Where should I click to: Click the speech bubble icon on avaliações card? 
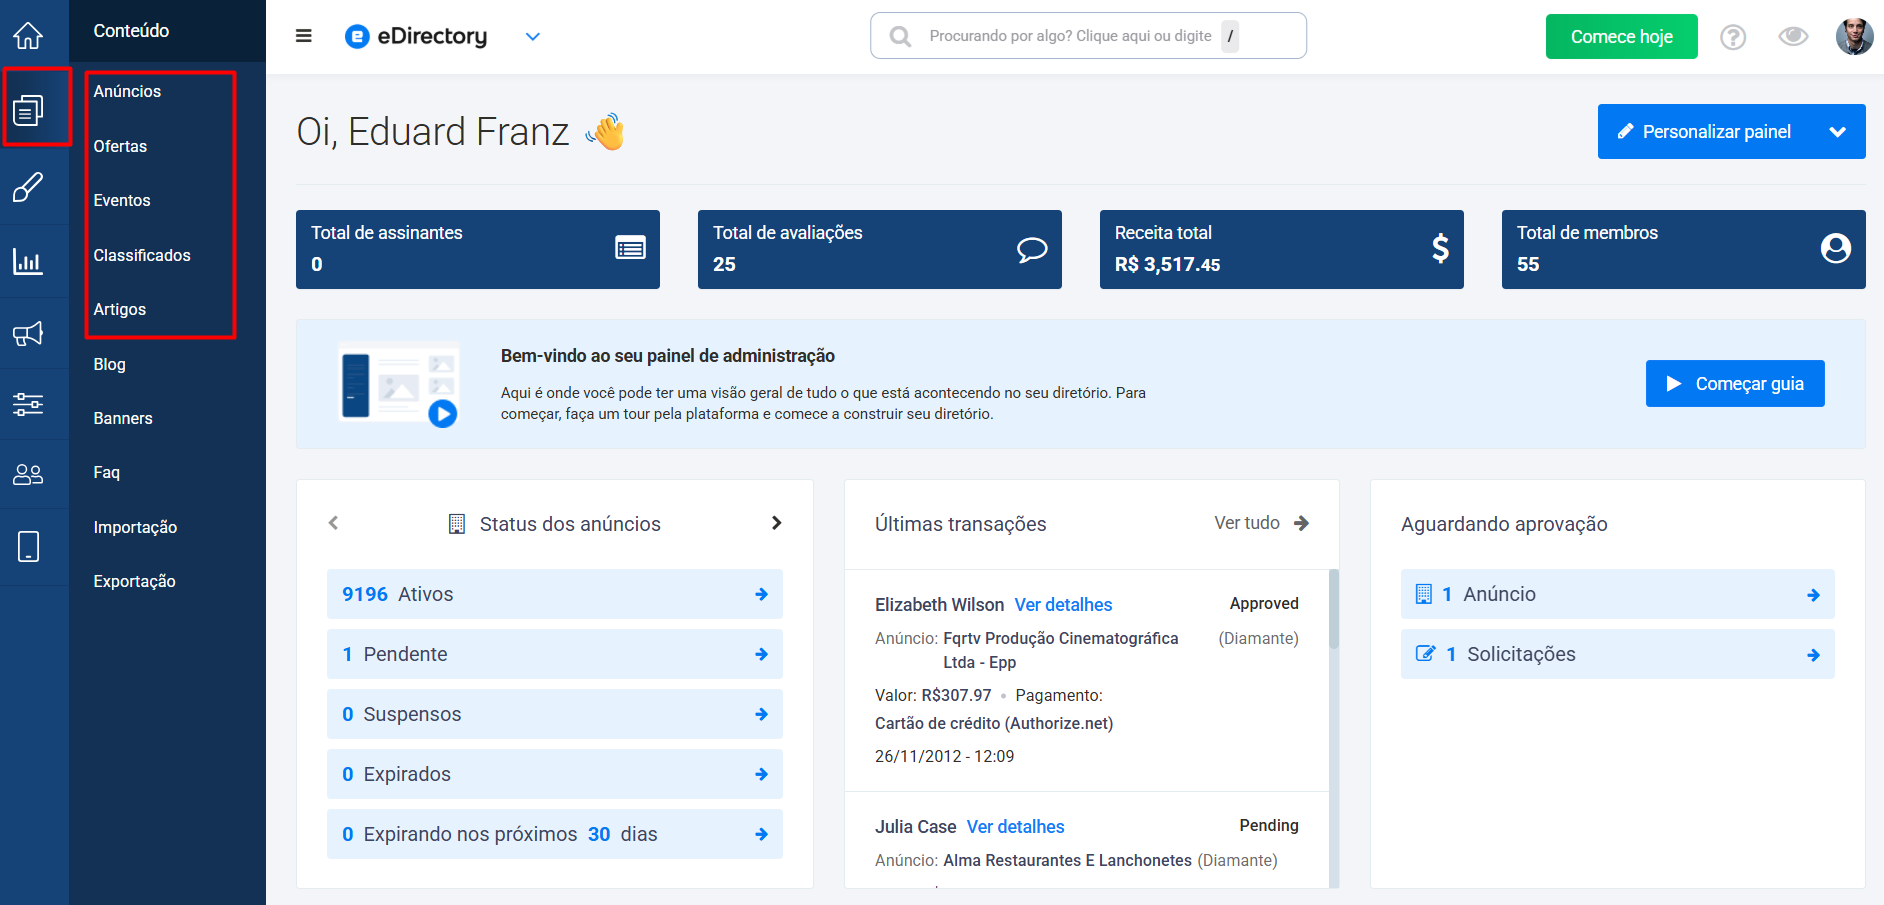coord(1032,249)
